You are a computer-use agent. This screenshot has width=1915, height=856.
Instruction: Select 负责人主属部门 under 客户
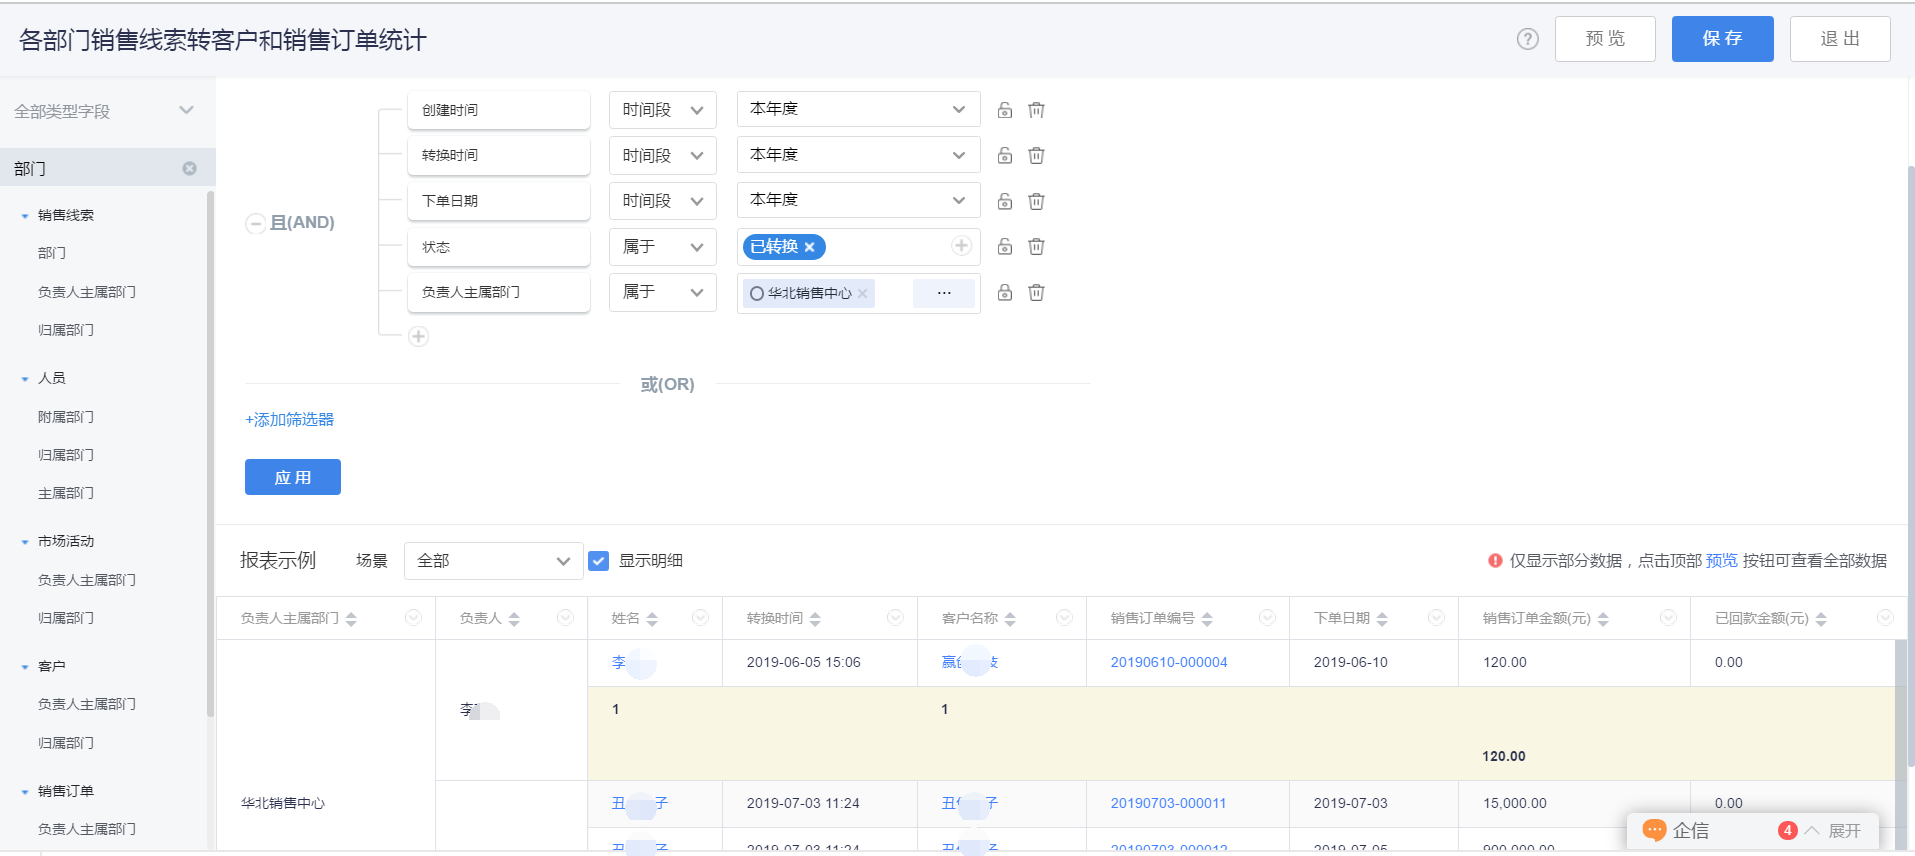(87, 704)
